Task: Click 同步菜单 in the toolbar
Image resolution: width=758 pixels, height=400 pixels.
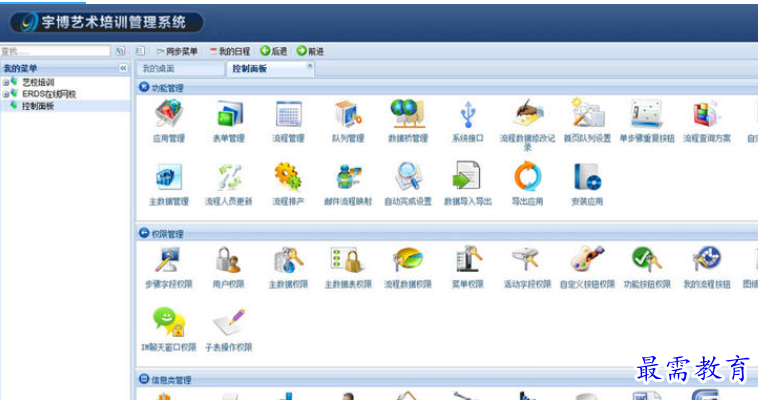Action: pyautogui.click(x=177, y=51)
